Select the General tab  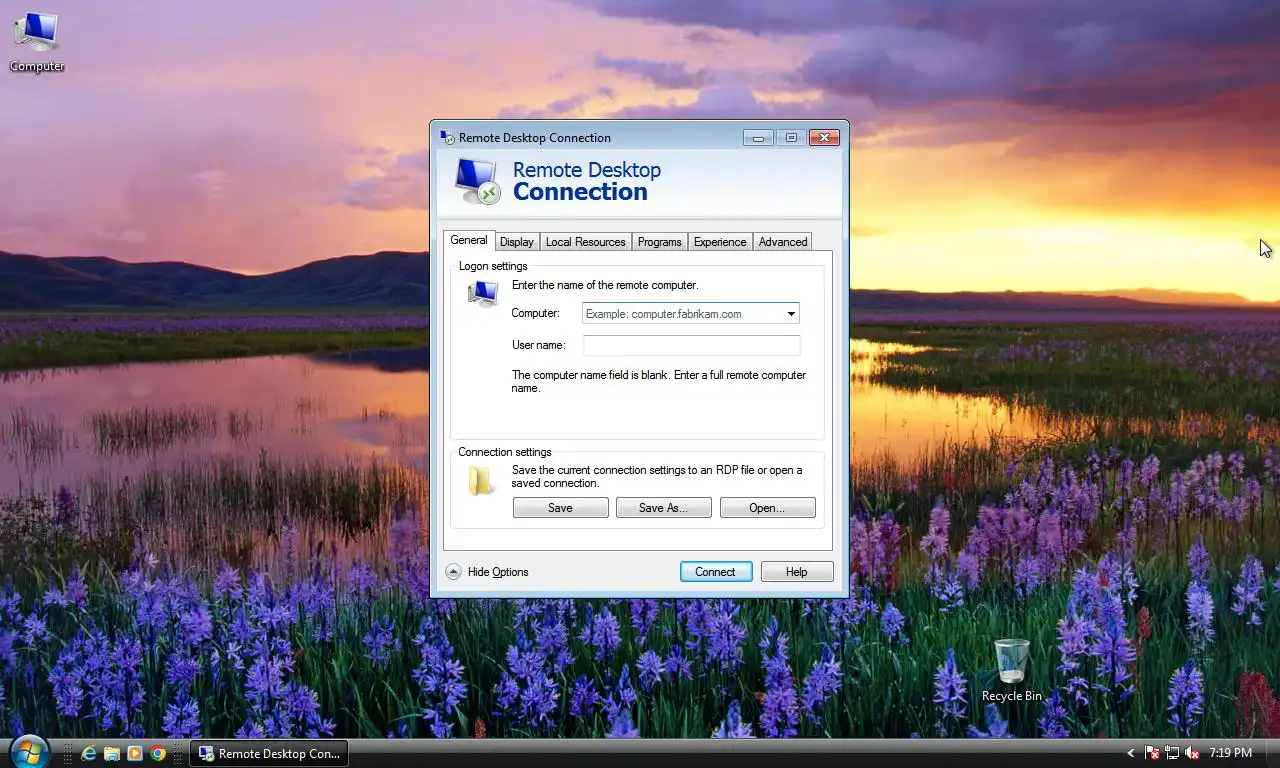469,240
